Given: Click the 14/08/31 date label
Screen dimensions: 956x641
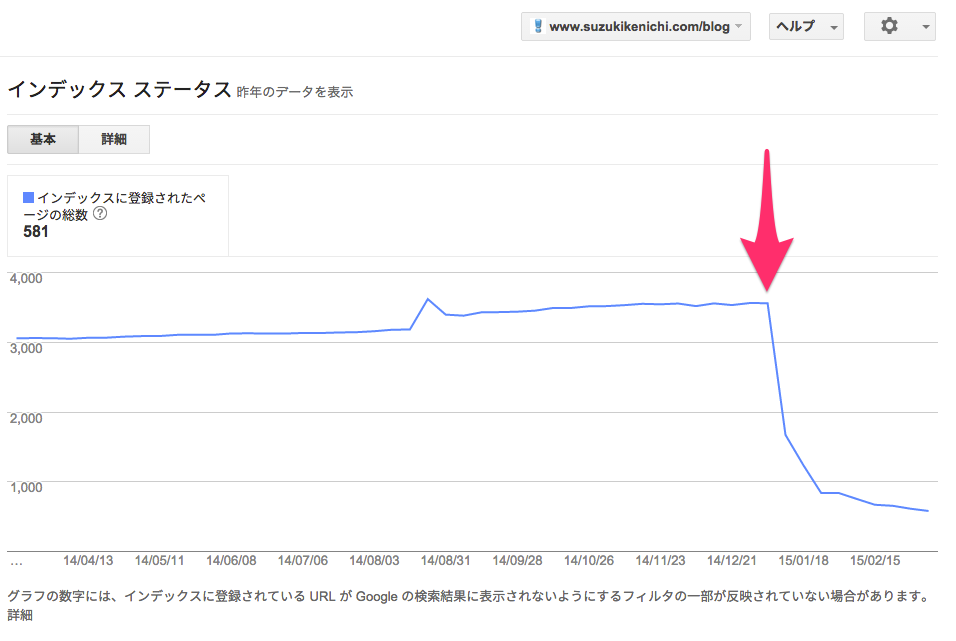Looking at the screenshot, I should (x=445, y=560).
